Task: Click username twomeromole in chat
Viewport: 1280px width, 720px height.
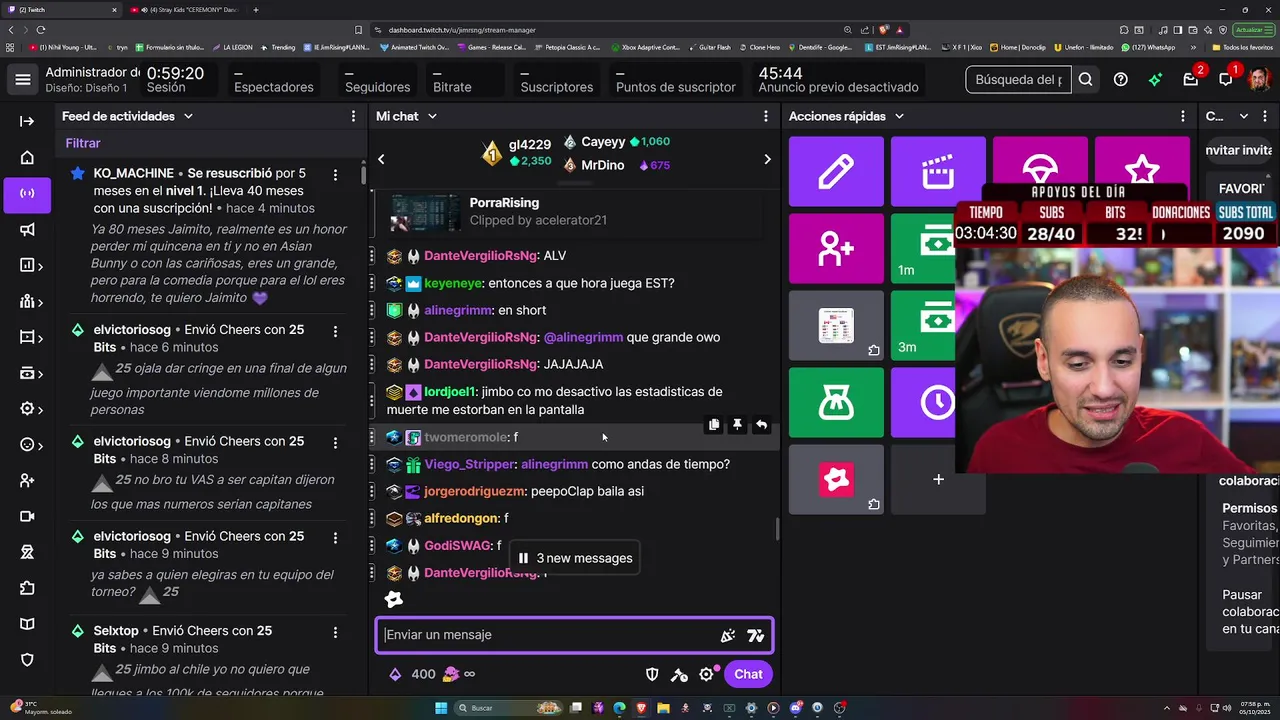Action: click(x=466, y=437)
